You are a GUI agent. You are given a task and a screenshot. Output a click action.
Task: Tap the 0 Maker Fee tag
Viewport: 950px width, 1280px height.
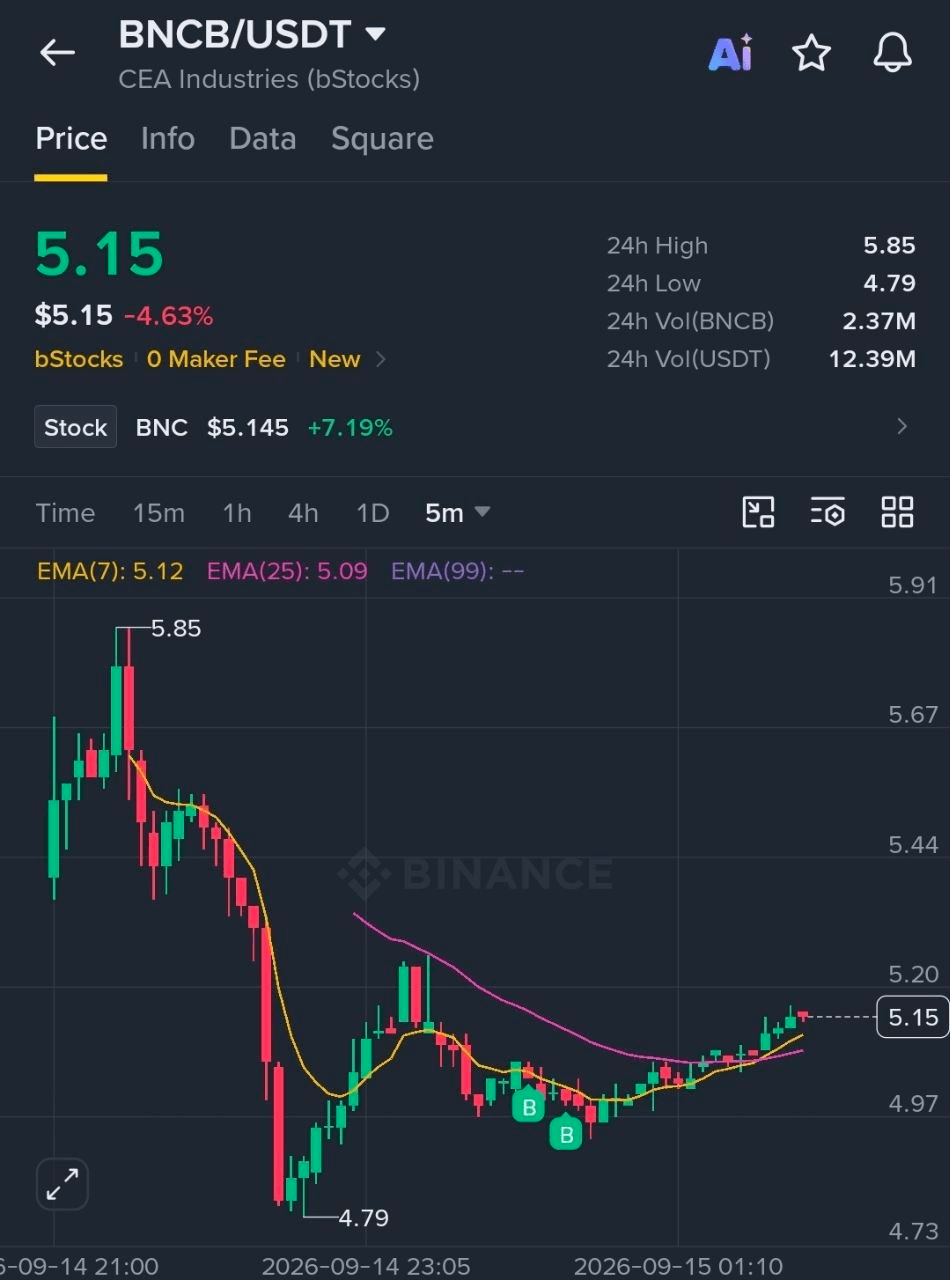tap(216, 359)
